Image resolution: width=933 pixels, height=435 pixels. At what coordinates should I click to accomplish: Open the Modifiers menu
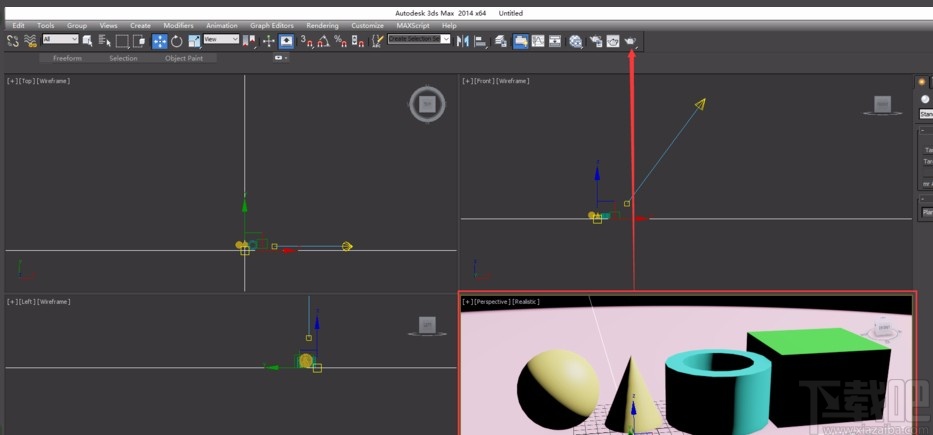[x=179, y=26]
